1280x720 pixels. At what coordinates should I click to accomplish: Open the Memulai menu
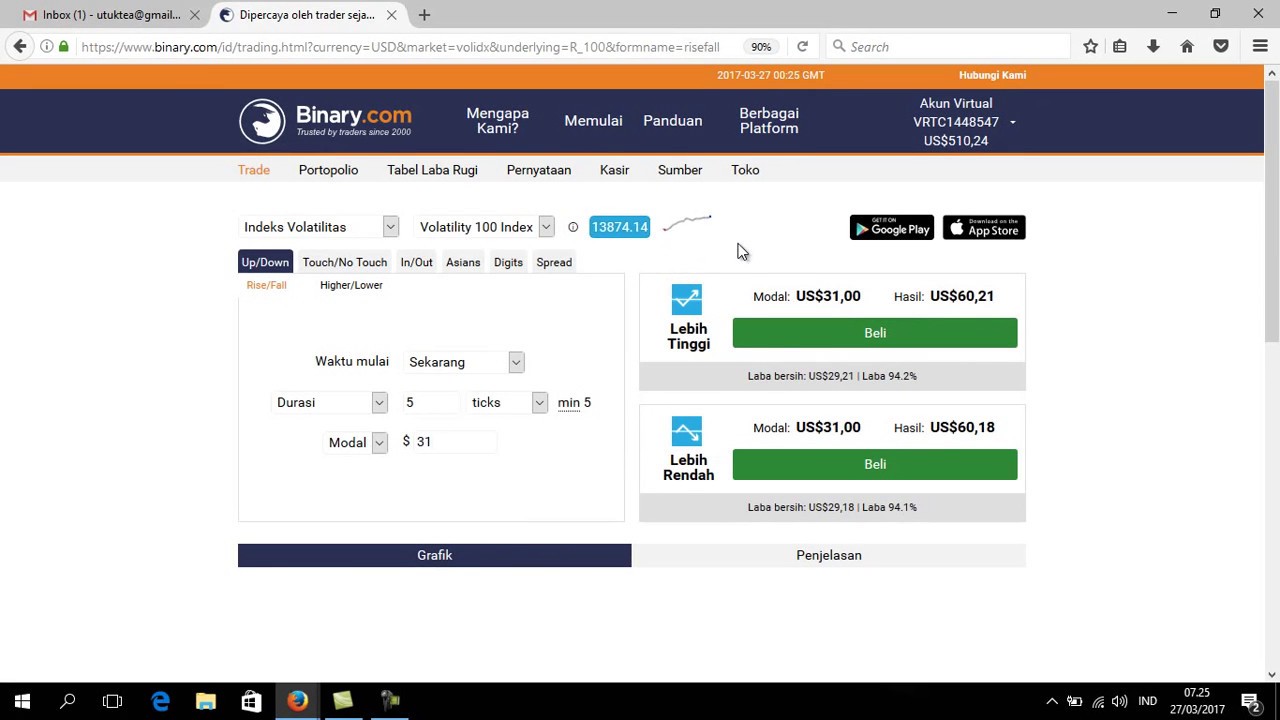tap(593, 121)
